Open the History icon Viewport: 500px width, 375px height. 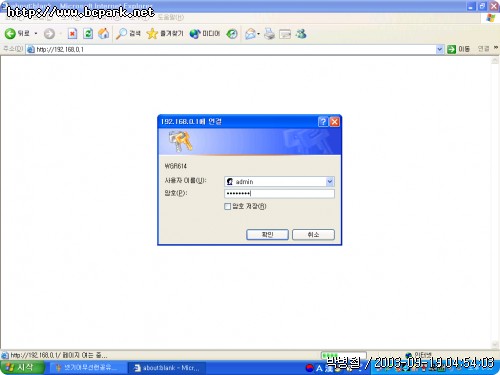(232, 34)
